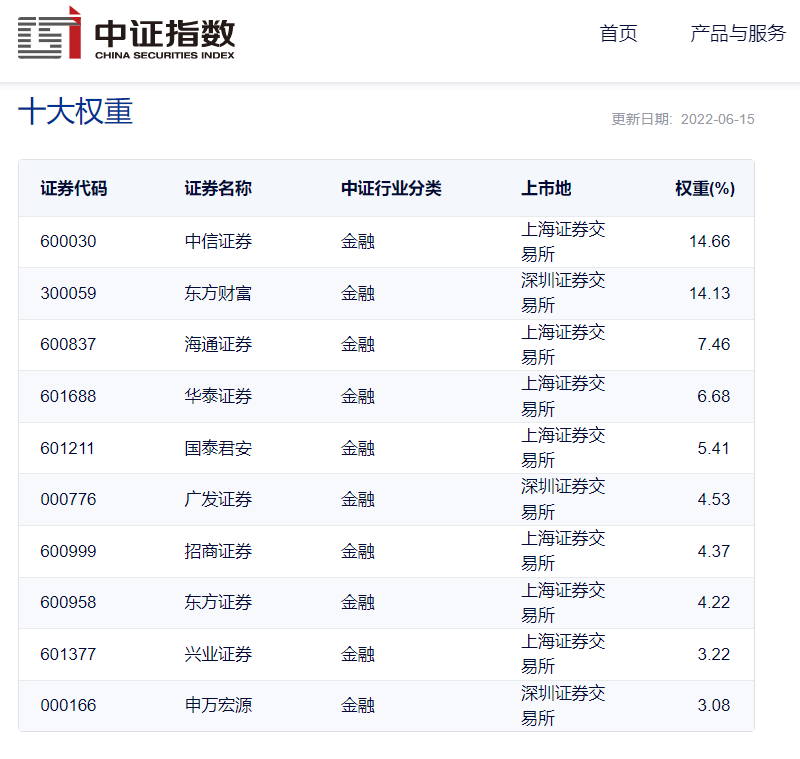The image size is (800, 759).
Task: Select stock name 东方财富
Action: [x=218, y=293]
